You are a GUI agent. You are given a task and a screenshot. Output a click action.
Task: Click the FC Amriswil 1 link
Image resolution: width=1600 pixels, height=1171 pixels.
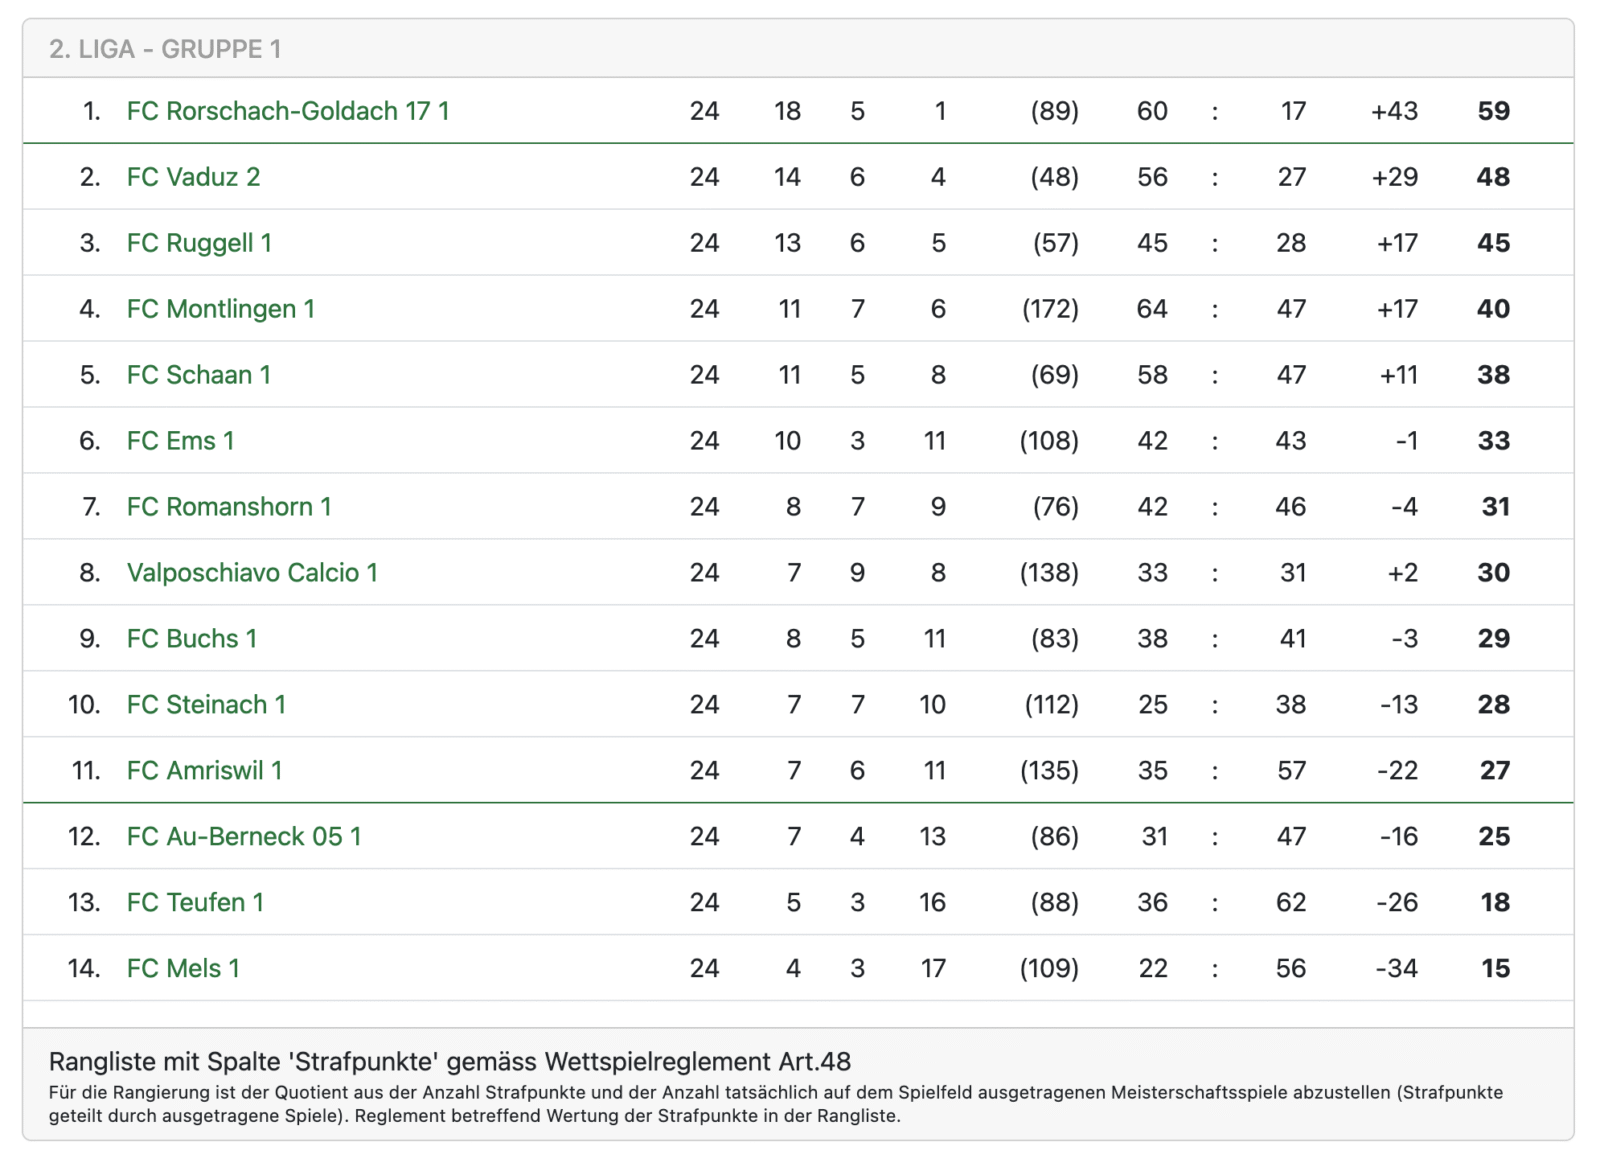[x=204, y=771]
